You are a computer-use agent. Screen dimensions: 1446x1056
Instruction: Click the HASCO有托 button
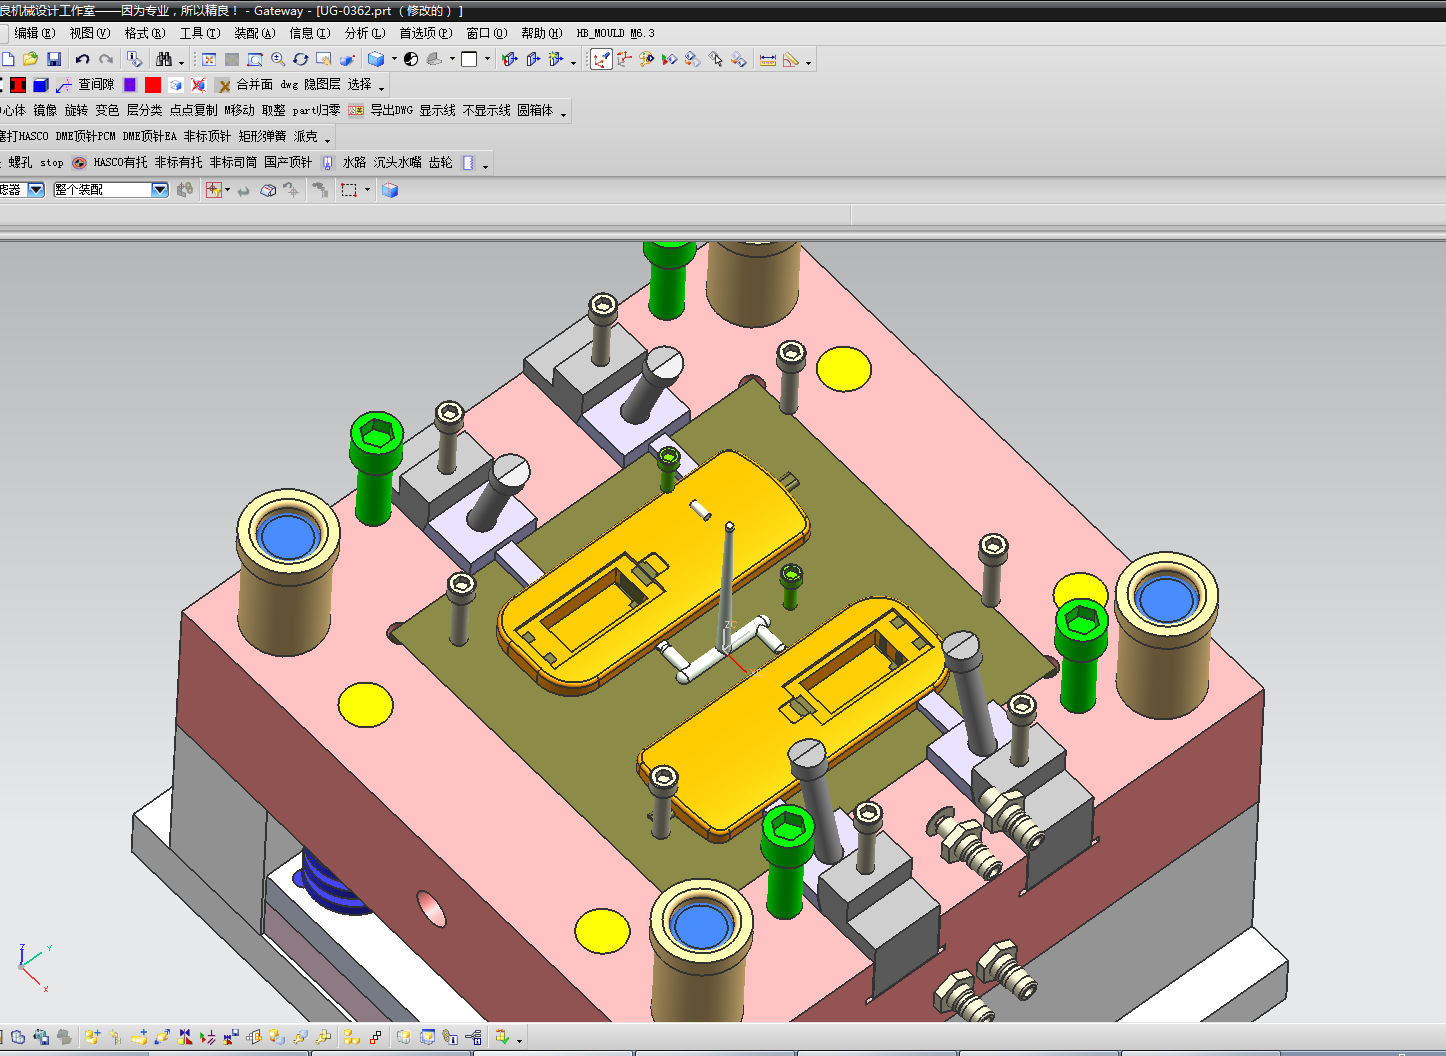pyautogui.click(x=120, y=162)
